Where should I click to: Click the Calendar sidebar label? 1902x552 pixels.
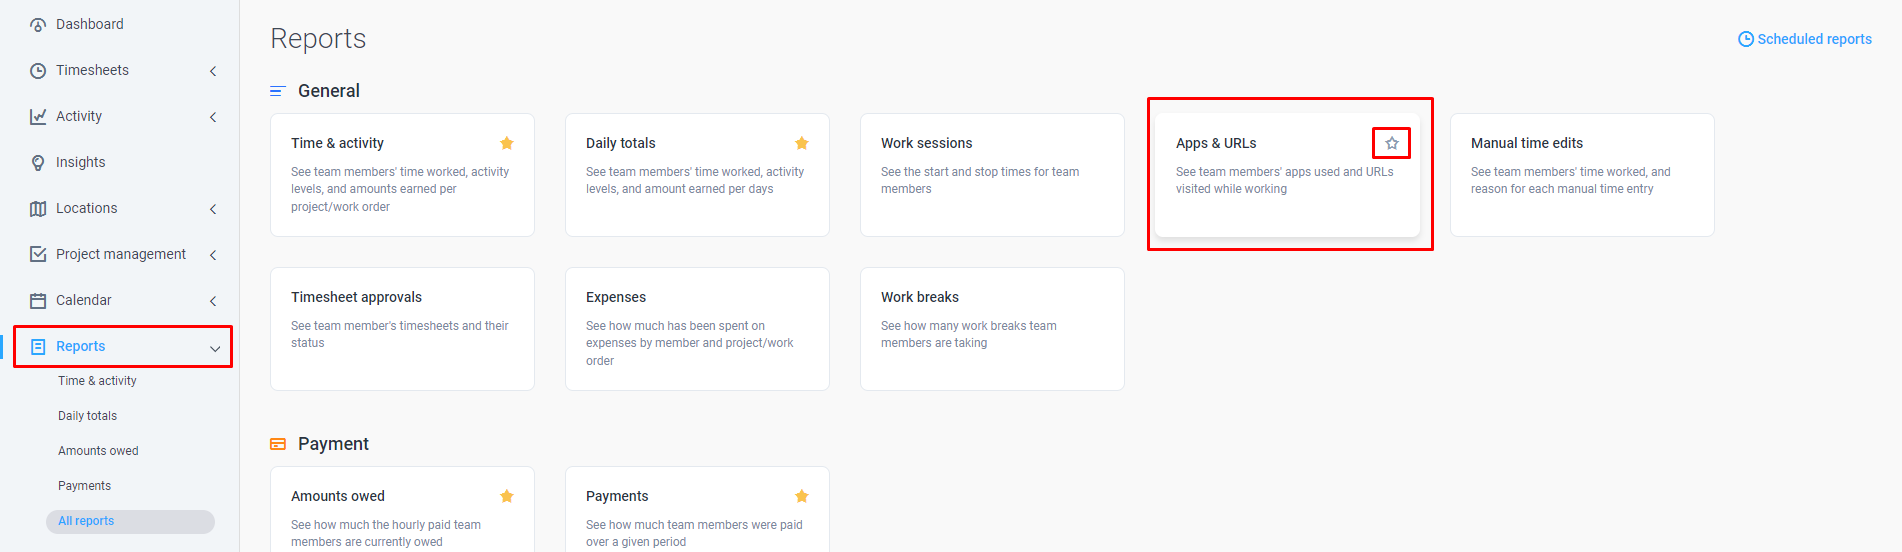pos(83,300)
